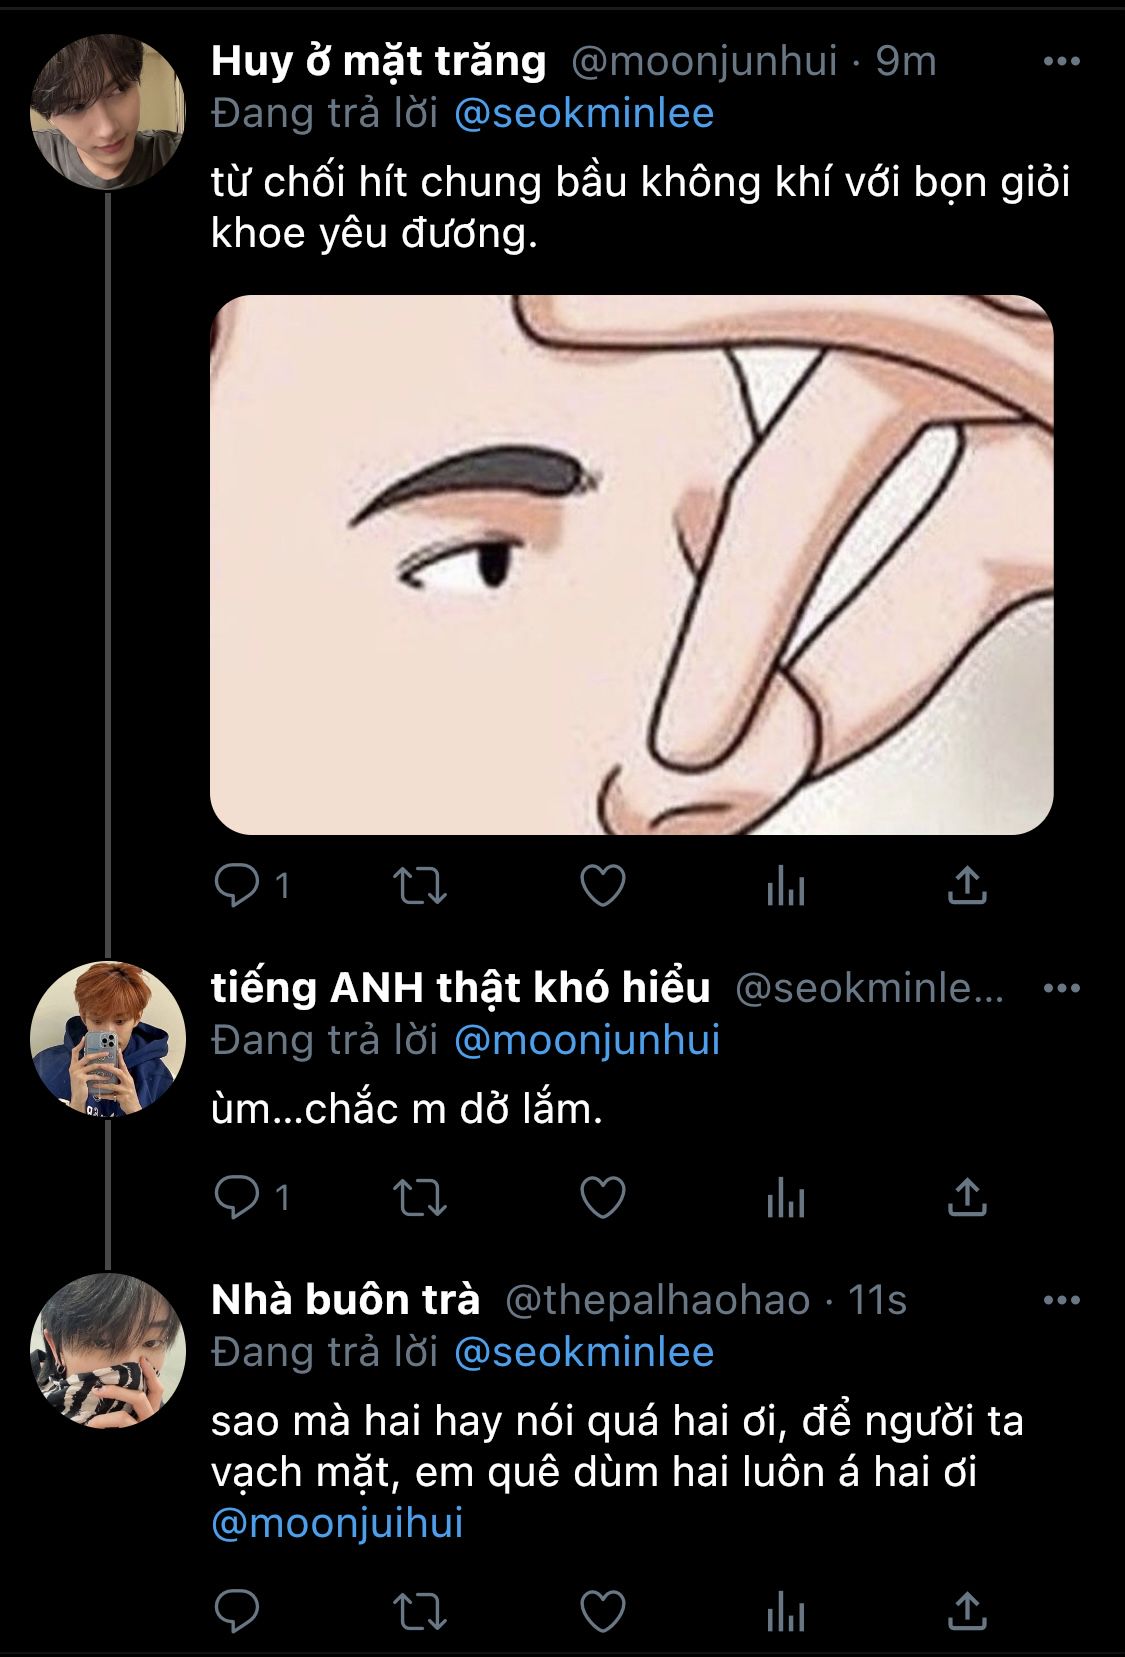The image size is (1125, 1657).
Task: Reply to the moonjunhui tweet
Action: pyautogui.click(x=238, y=886)
